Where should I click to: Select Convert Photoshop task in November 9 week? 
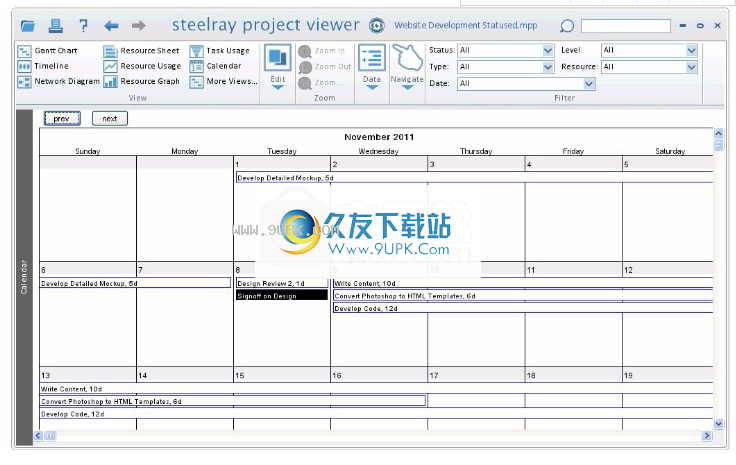[523, 296]
